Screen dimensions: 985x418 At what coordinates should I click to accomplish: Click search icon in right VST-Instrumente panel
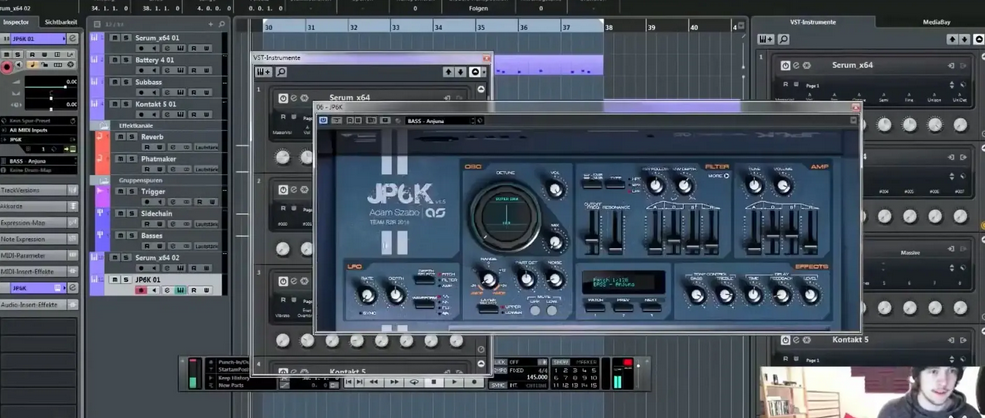tap(783, 39)
